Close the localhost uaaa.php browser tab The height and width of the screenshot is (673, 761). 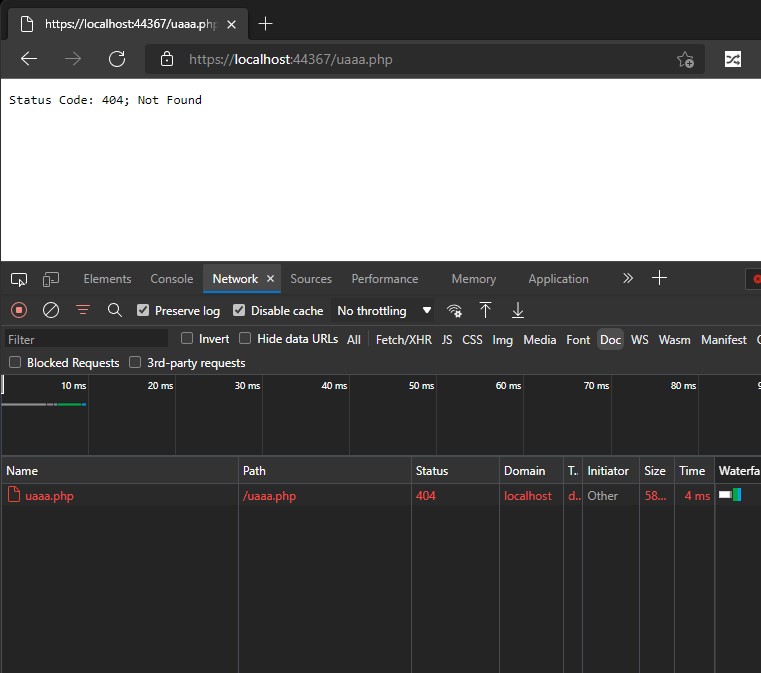[232, 24]
